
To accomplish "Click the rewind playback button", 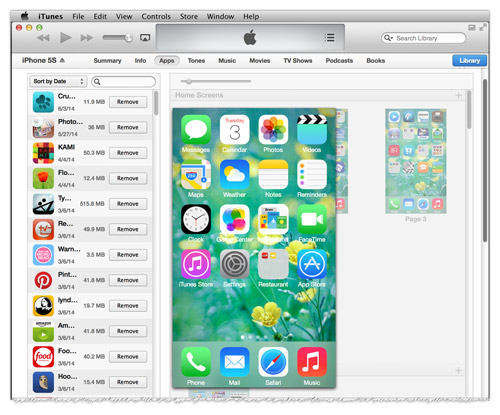I will pos(44,38).
